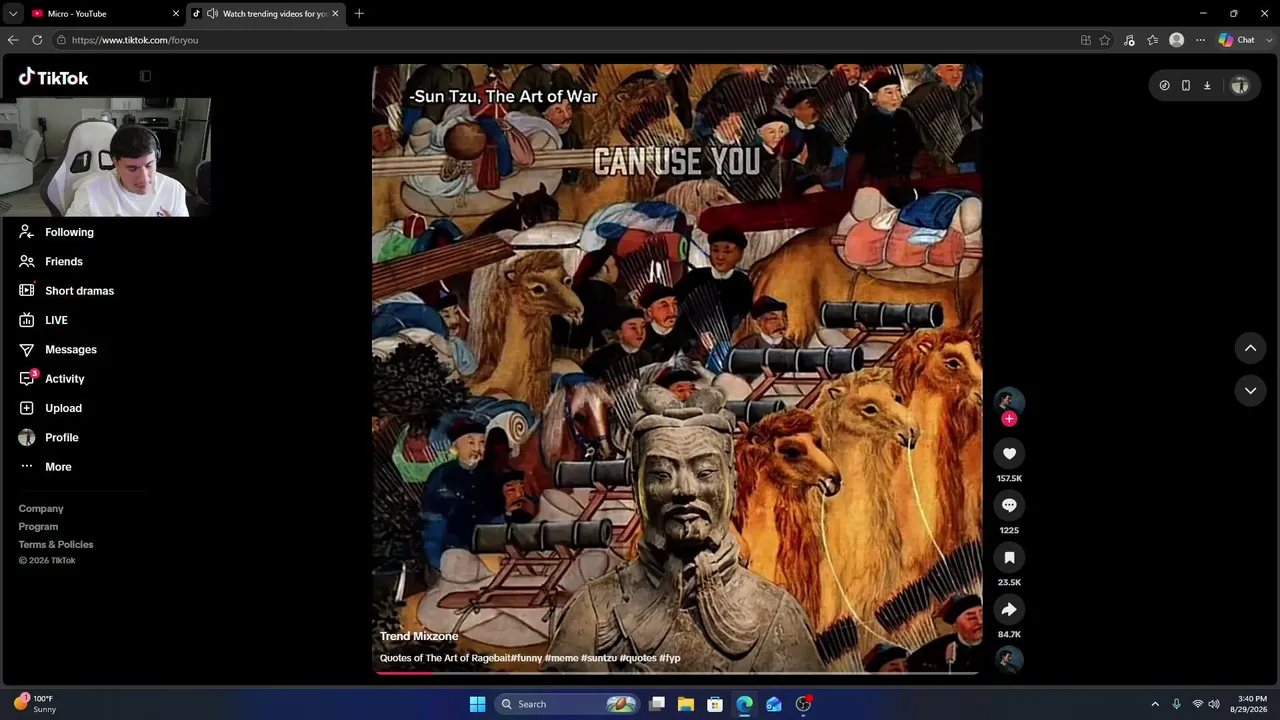The image size is (1280, 720).
Task: View Activity notifications
Action: click(52, 379)
